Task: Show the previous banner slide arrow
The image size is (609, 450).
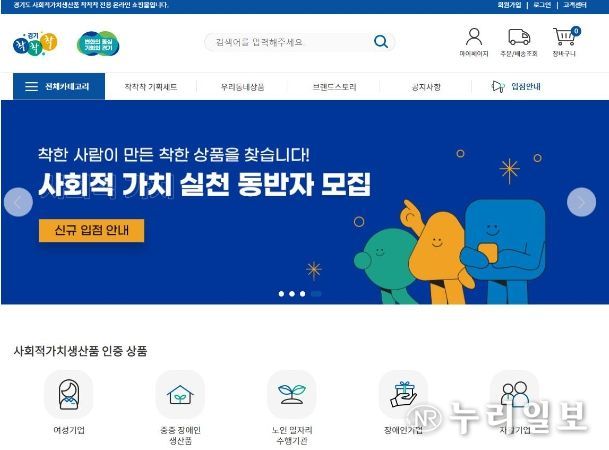Action: (18, 202)
